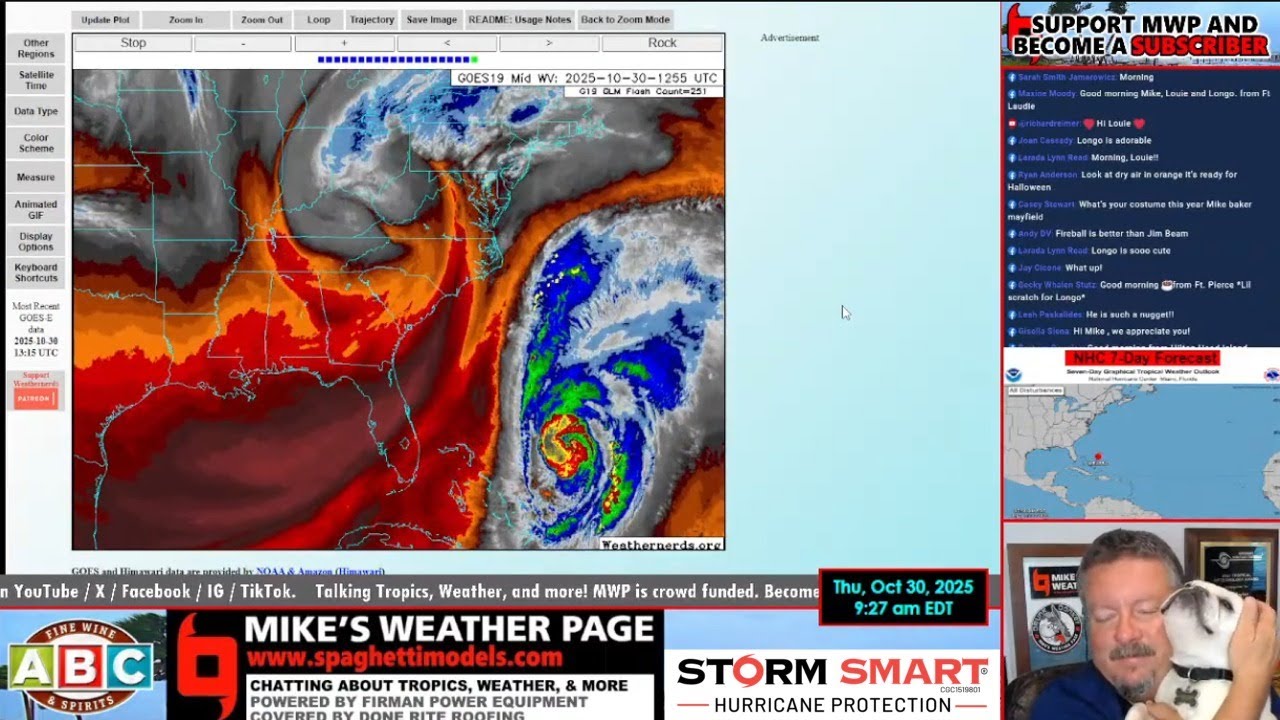The width and height of the screenshot is (1280, 720).
Task: Open the Color Scheme menu
Action: (36, 143)
